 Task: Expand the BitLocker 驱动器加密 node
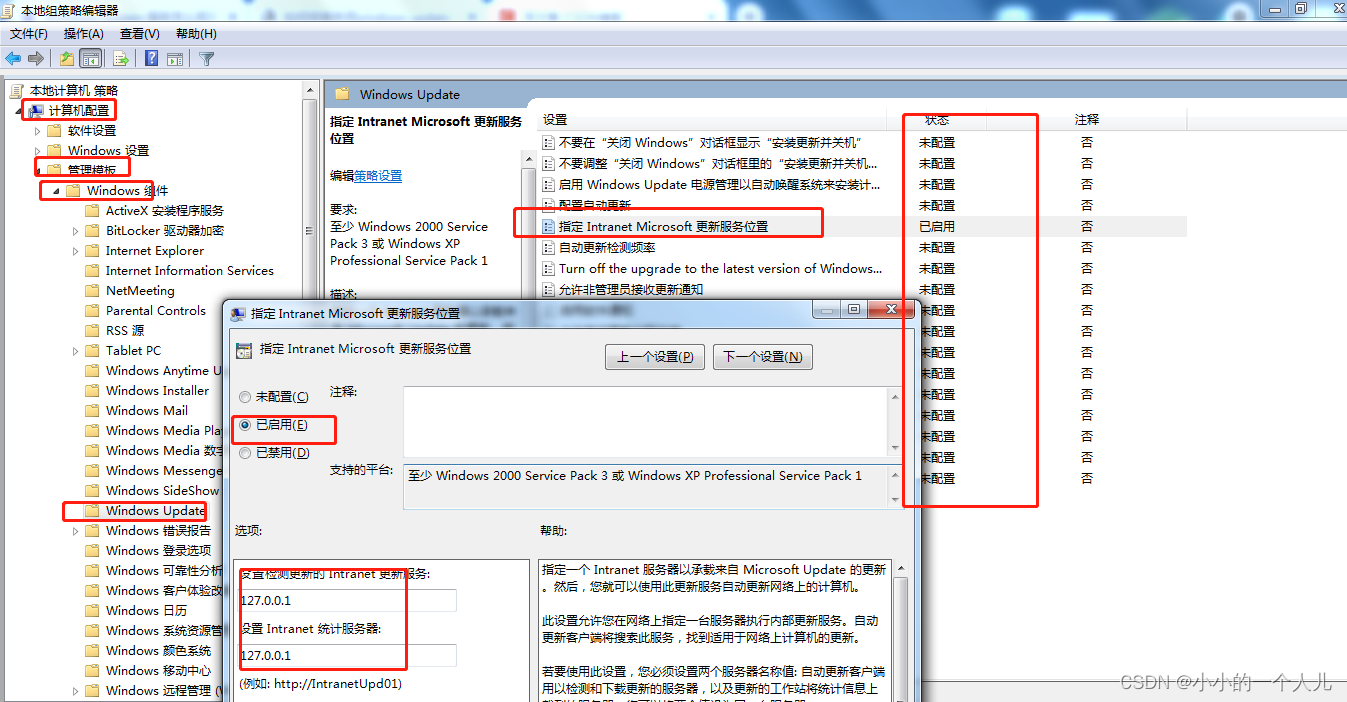coord(76,231)
